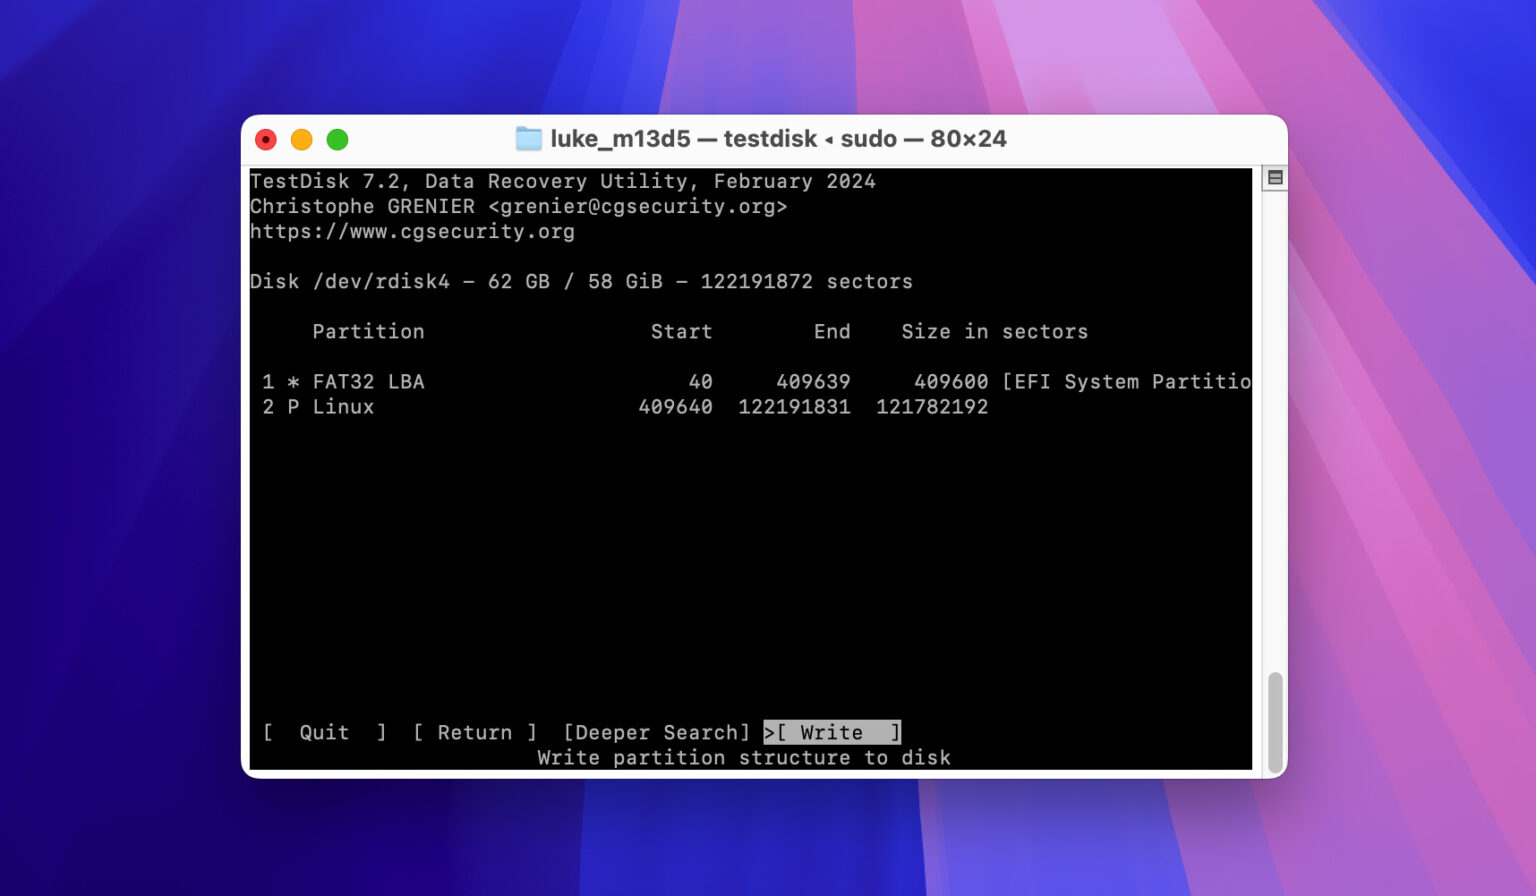Click the disk info line for /dev/rdisk4

pos(580,281)
